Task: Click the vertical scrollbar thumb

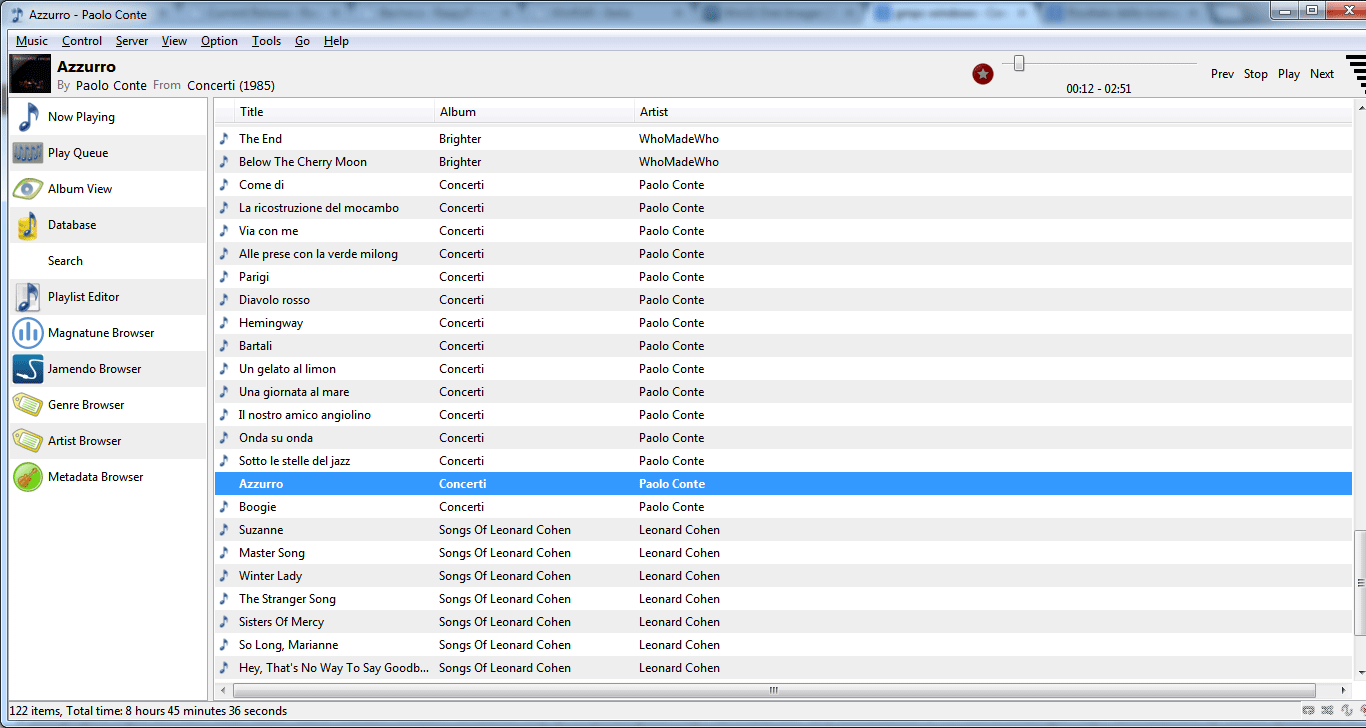Action: (1360, 583)
